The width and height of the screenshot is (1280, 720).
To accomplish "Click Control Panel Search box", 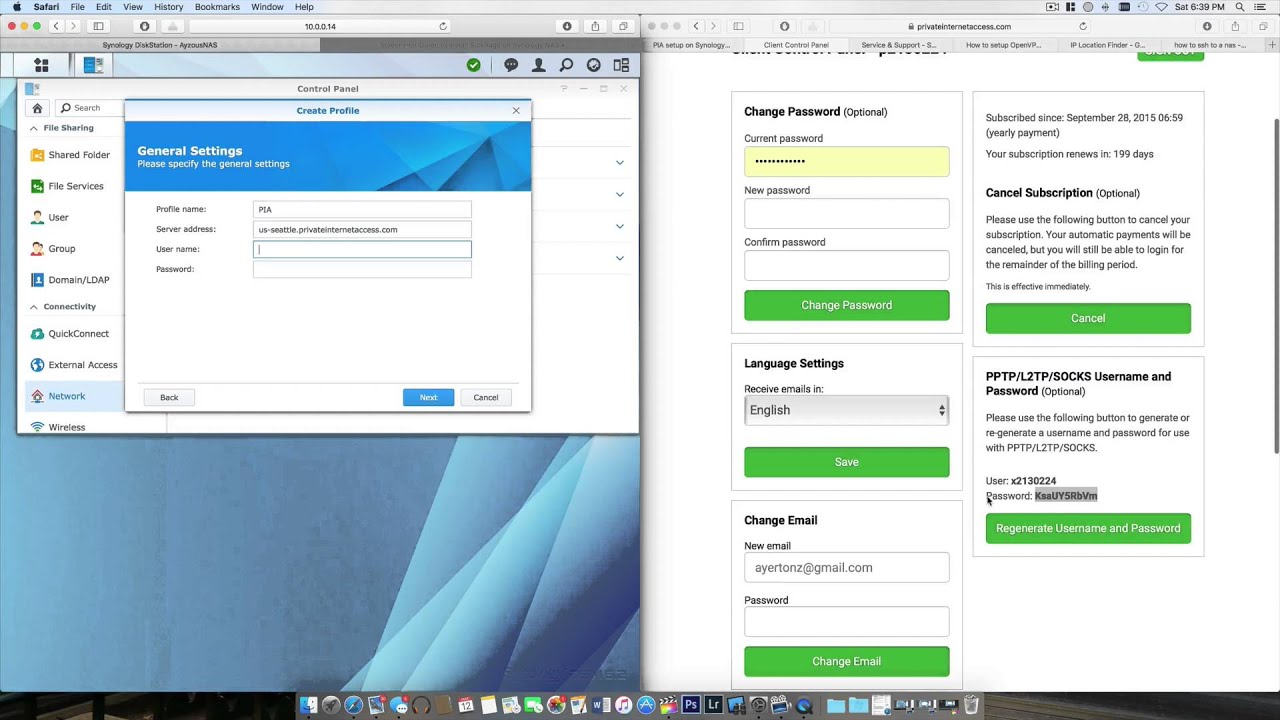I will [x=88, y=108].
